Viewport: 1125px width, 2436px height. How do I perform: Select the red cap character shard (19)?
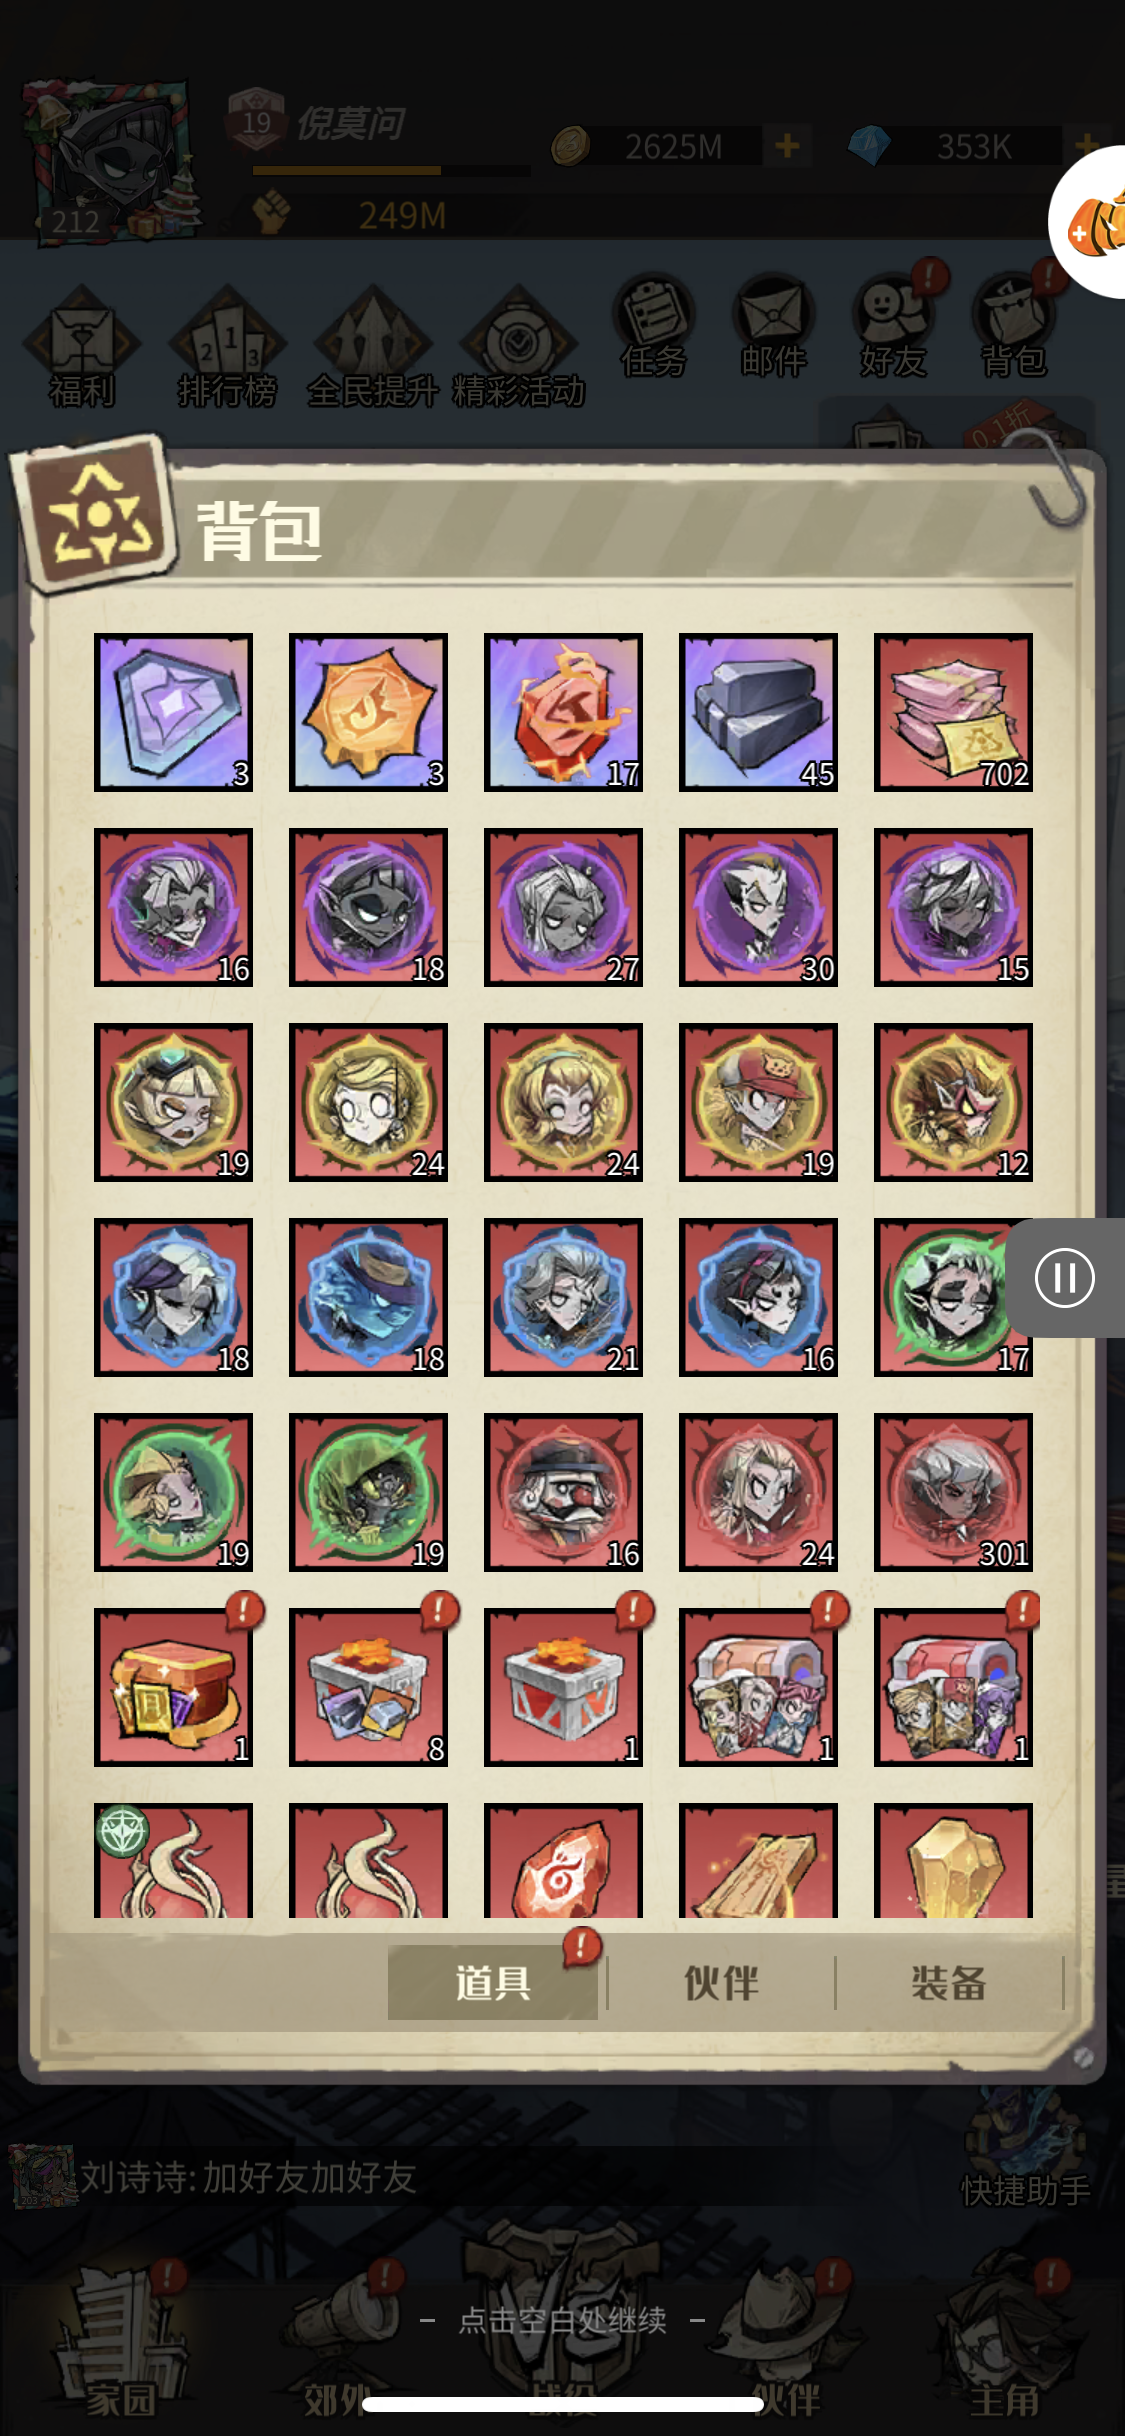point(758,1102)
